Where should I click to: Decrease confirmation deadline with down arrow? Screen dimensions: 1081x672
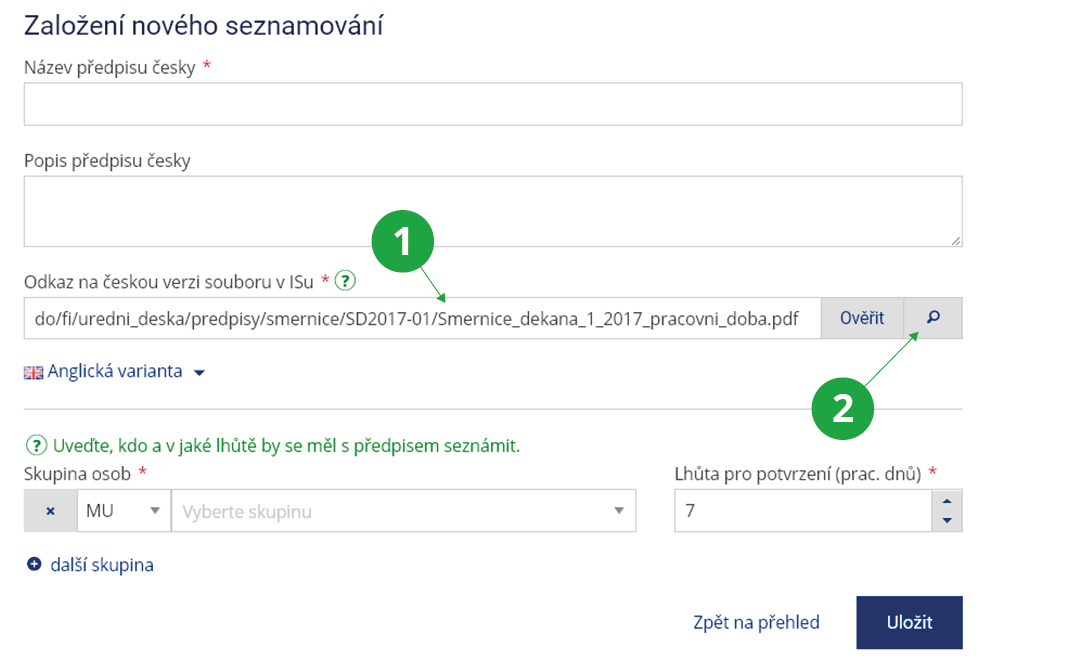coord(946,521)
